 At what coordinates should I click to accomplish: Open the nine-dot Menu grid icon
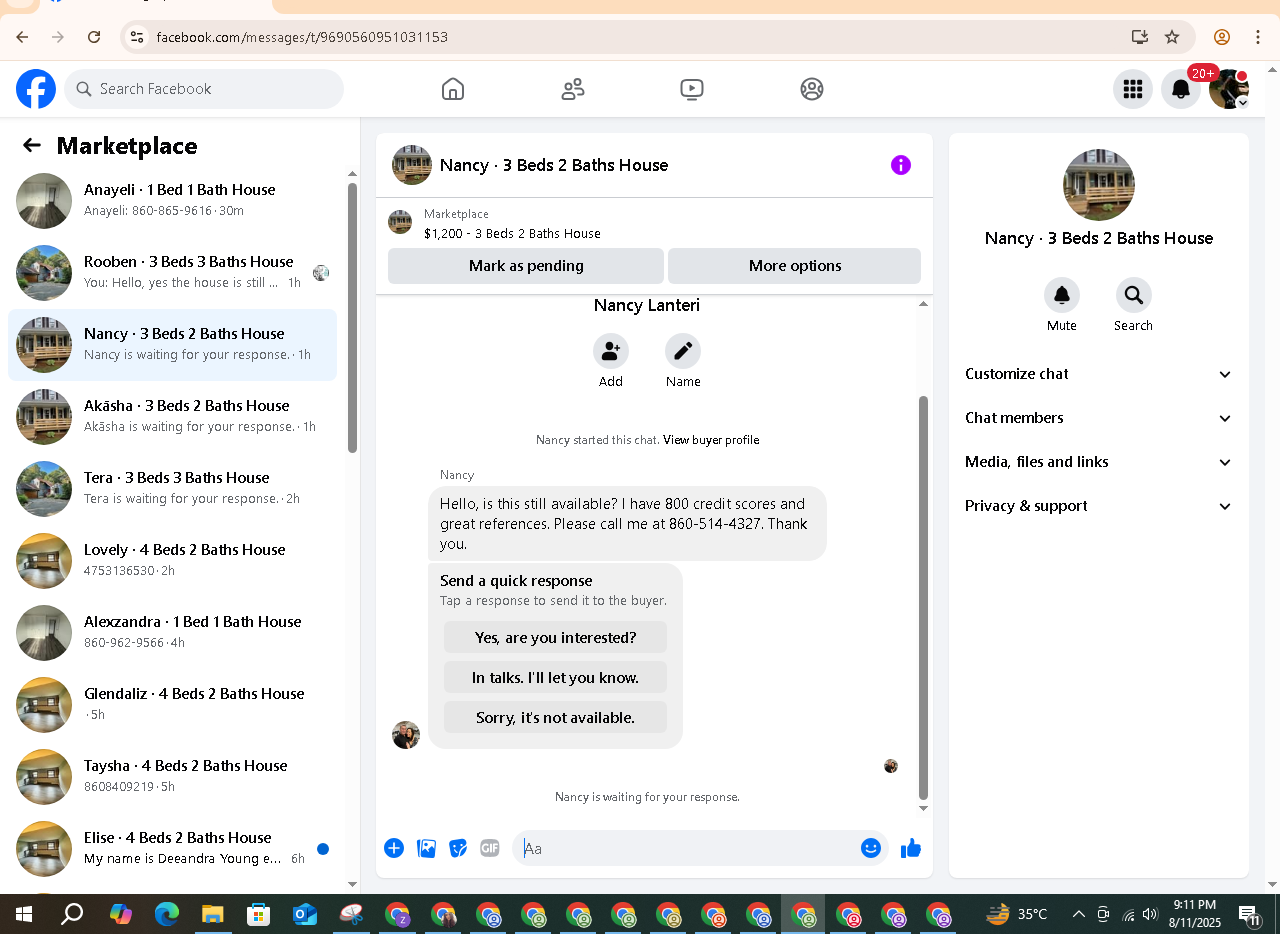[1133, 89]
